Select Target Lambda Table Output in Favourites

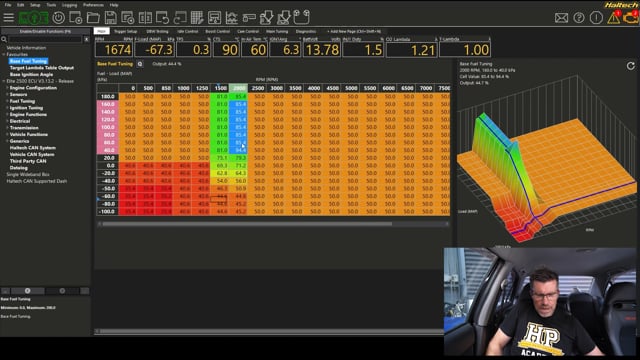(x=42, y=68)
